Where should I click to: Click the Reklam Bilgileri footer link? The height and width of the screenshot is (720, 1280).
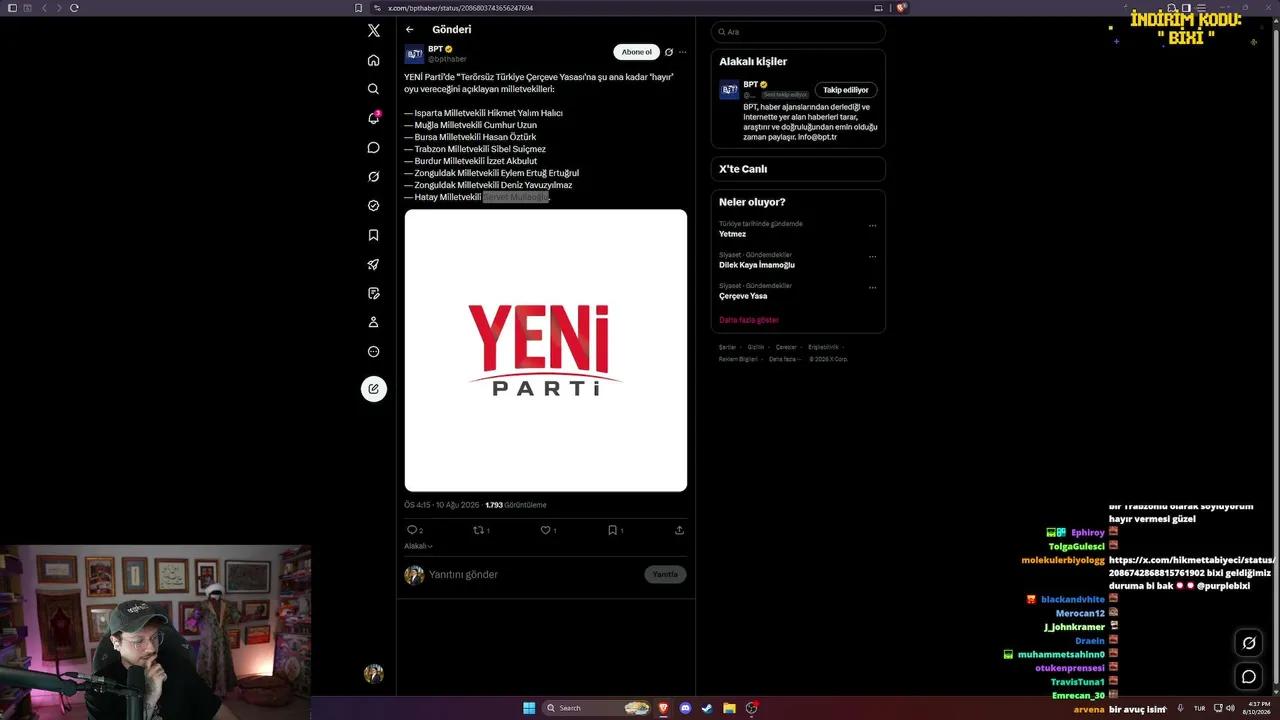coord(738,359)
